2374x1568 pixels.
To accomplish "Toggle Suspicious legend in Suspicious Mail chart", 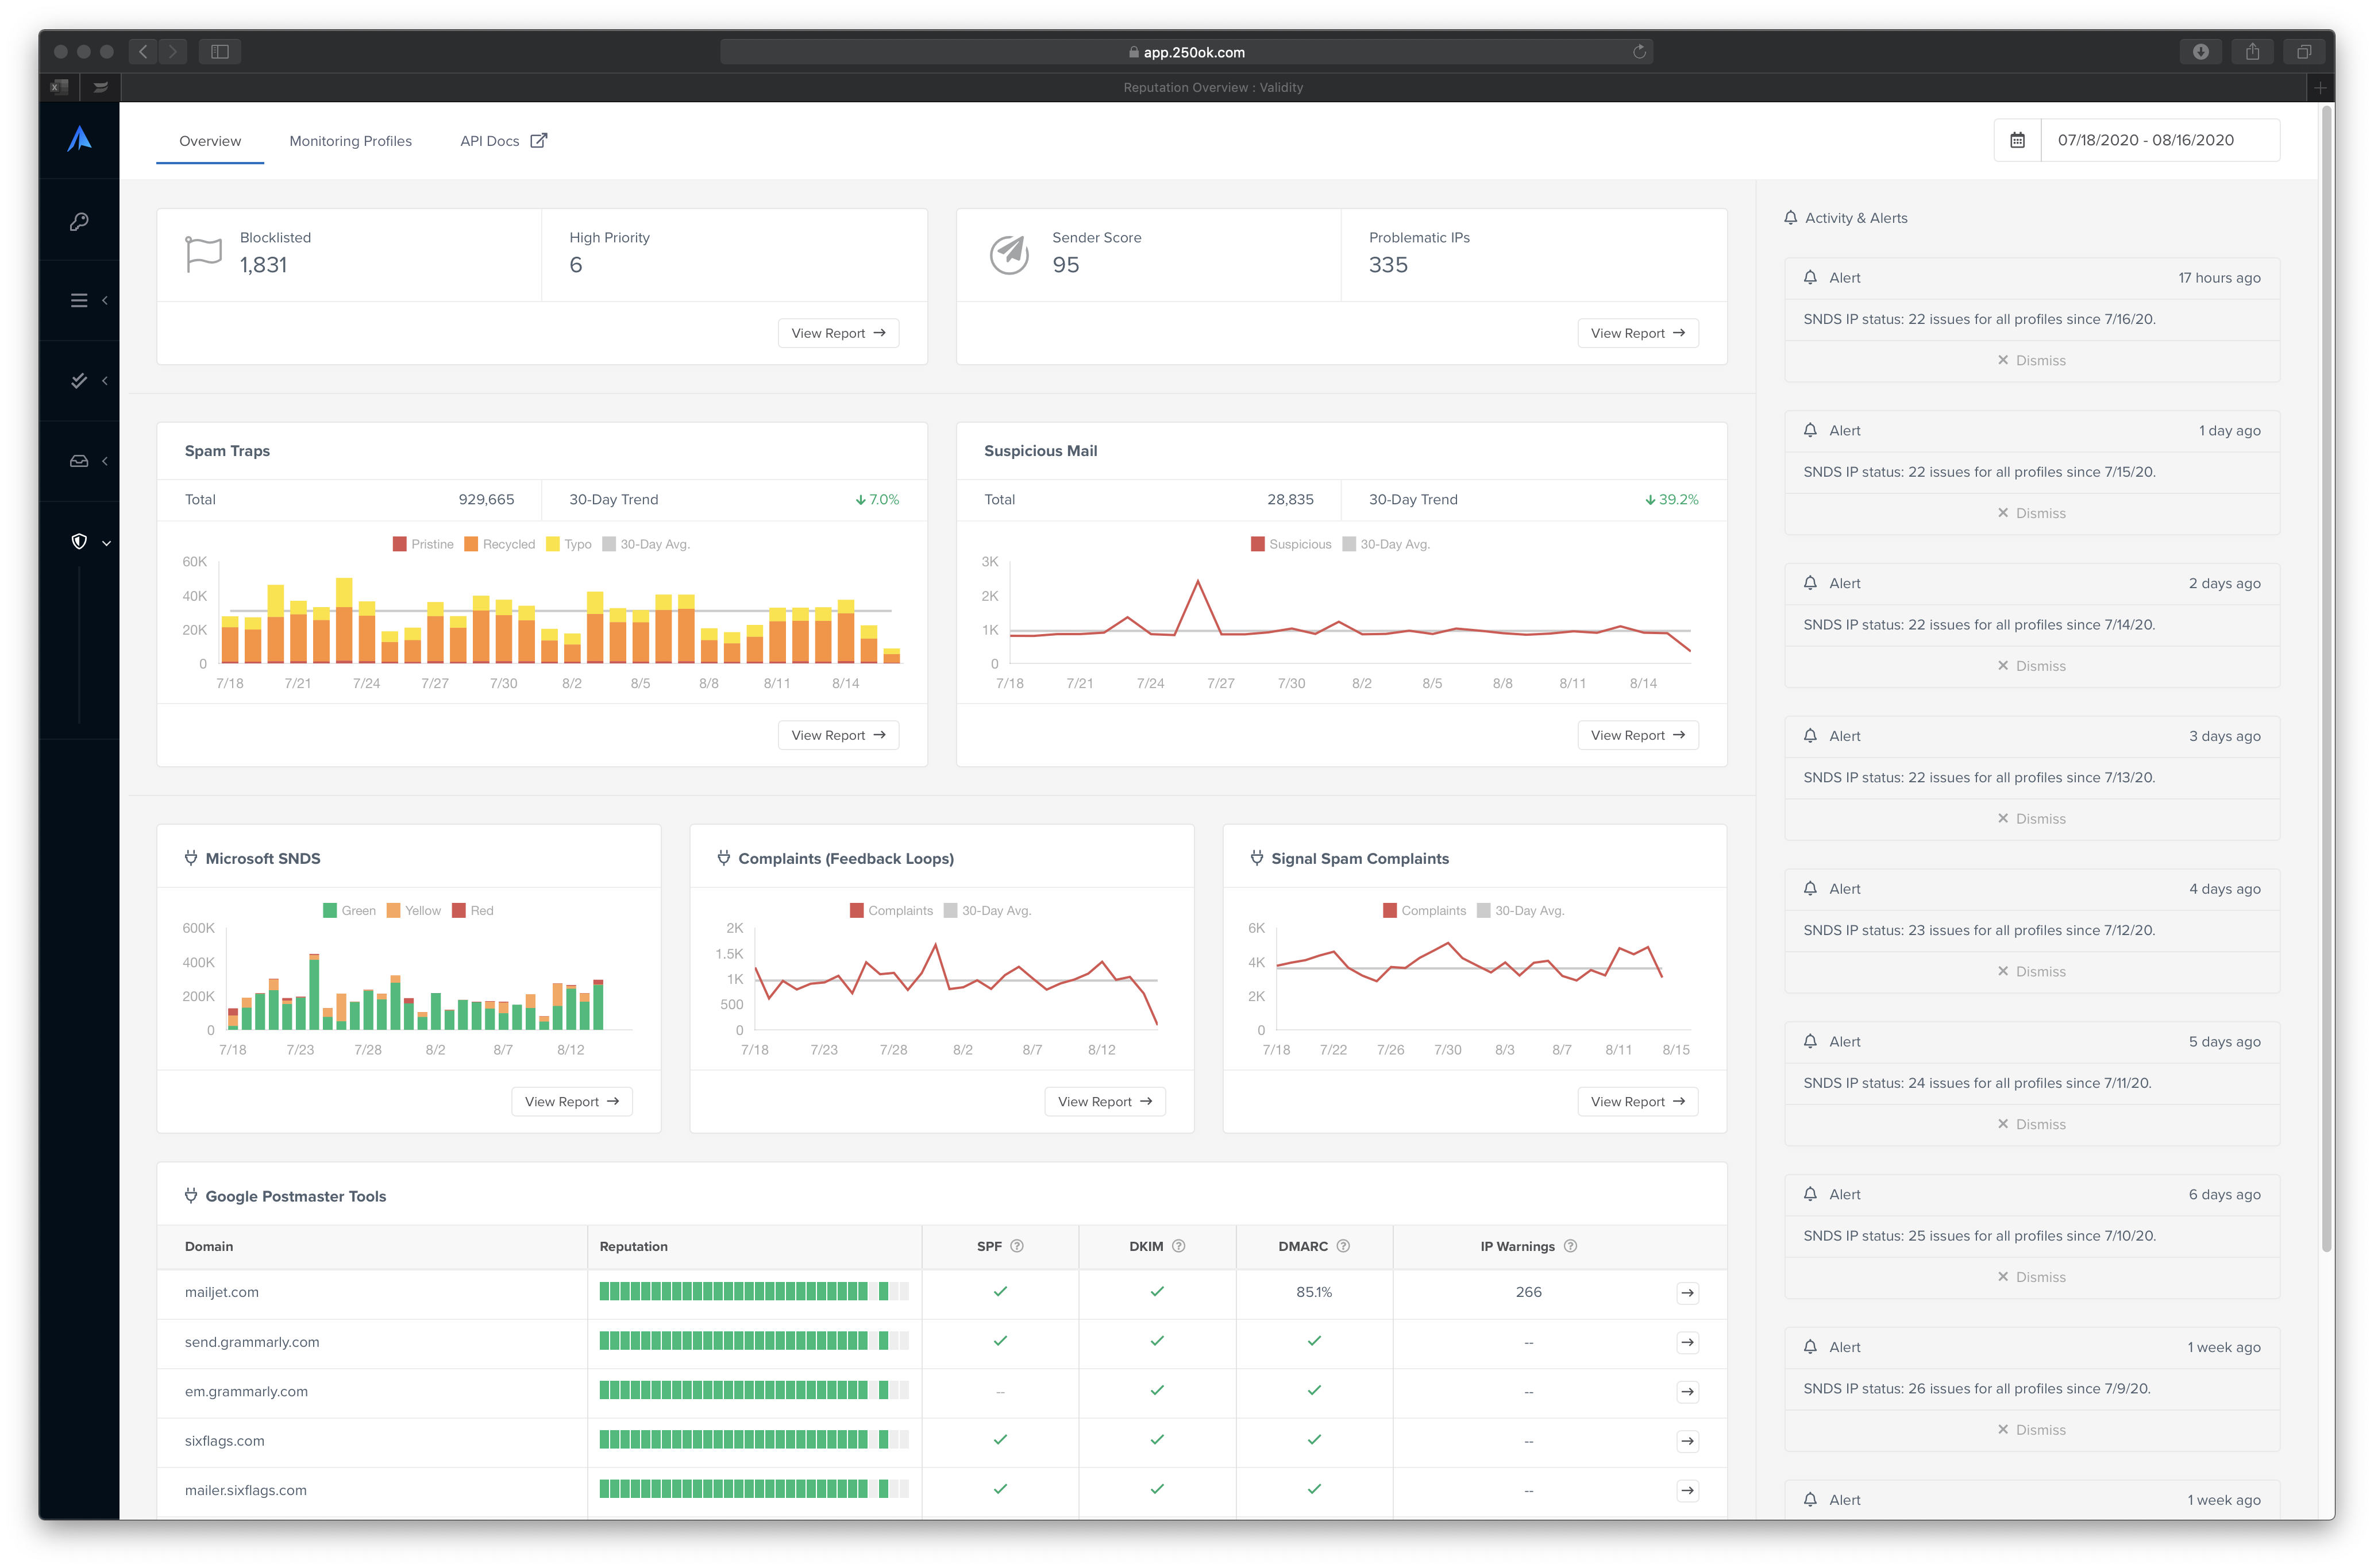I will tap(1290, 544).
